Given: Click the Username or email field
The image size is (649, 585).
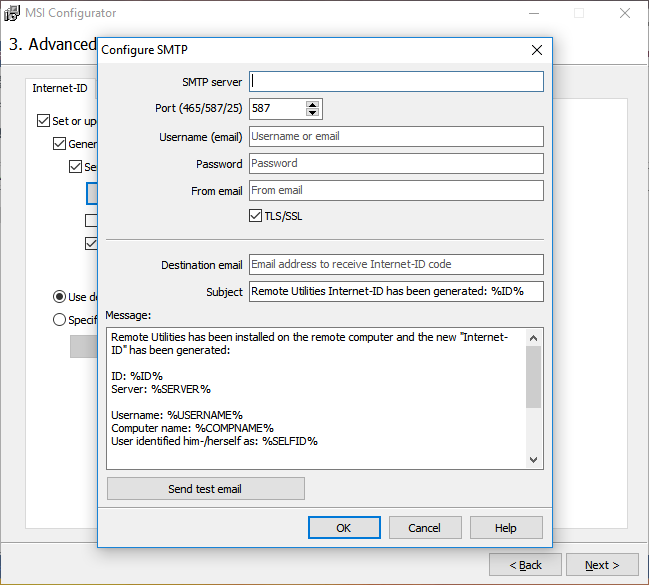Looking at the screenshot, I should 396,136.
